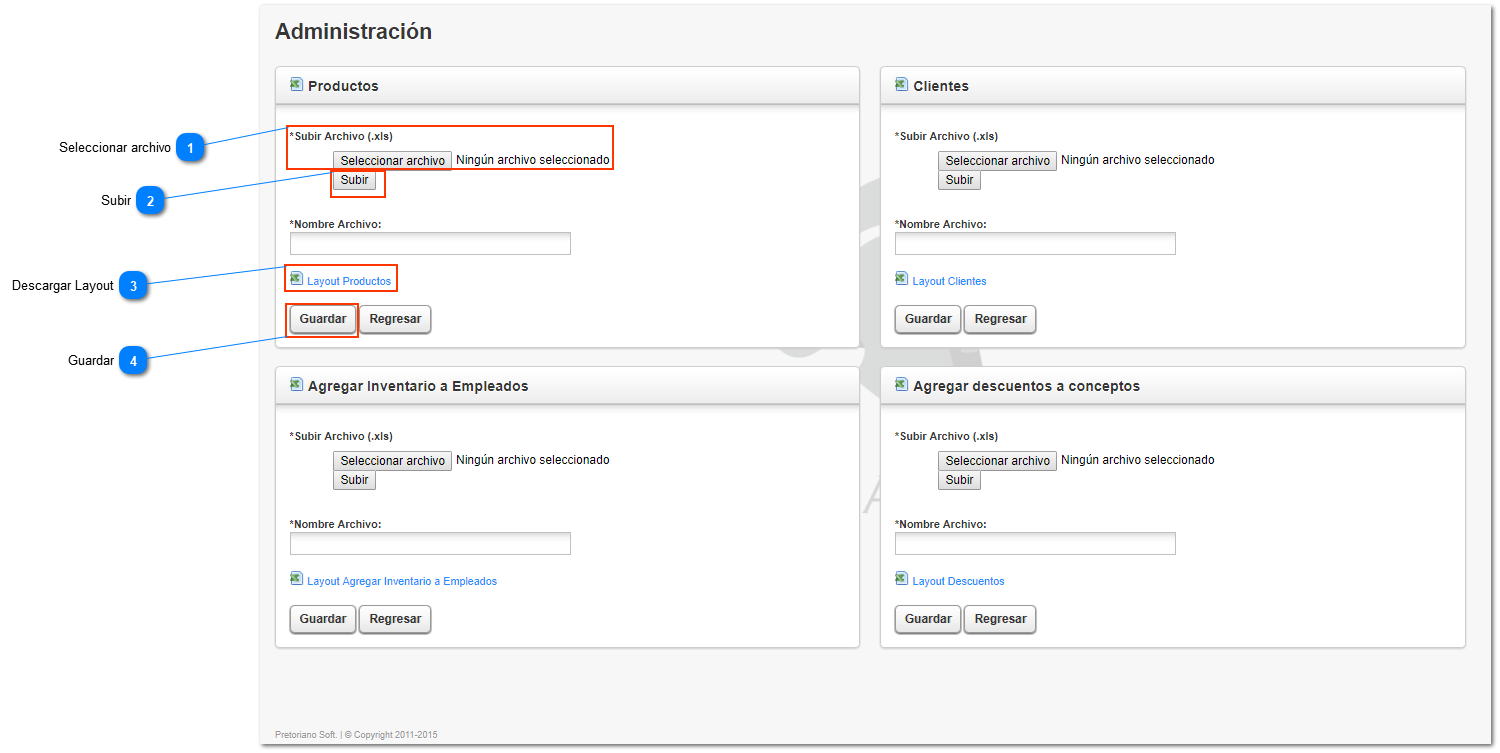
Task: Click the Subir Archivo (.xls) label in Clientes
Action: (x=945, y=136)
